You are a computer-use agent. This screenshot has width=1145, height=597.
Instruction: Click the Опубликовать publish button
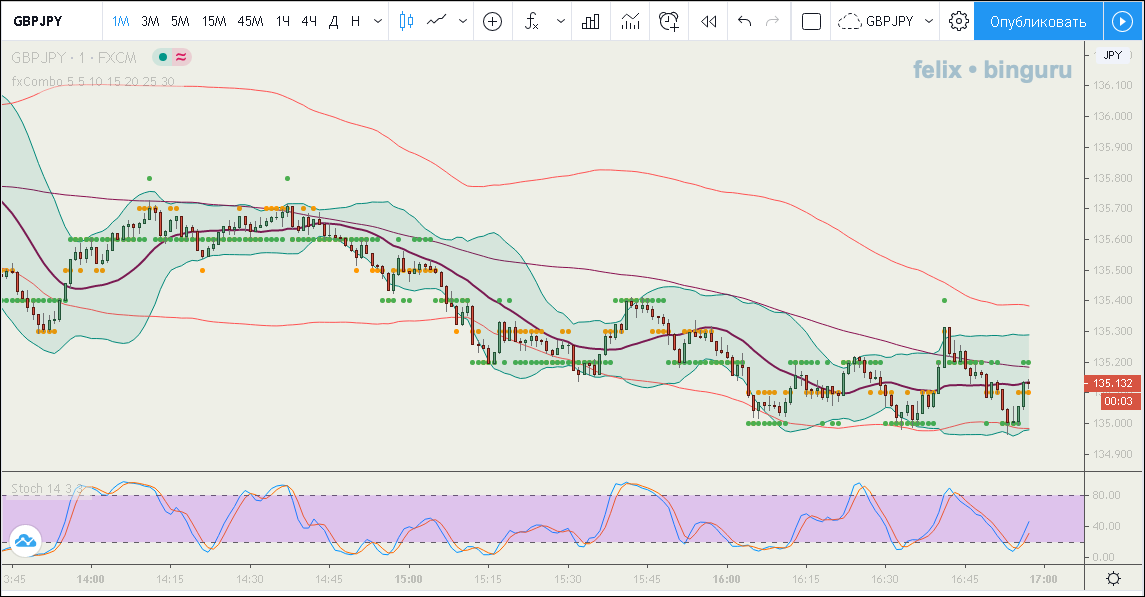(1038, 21)
